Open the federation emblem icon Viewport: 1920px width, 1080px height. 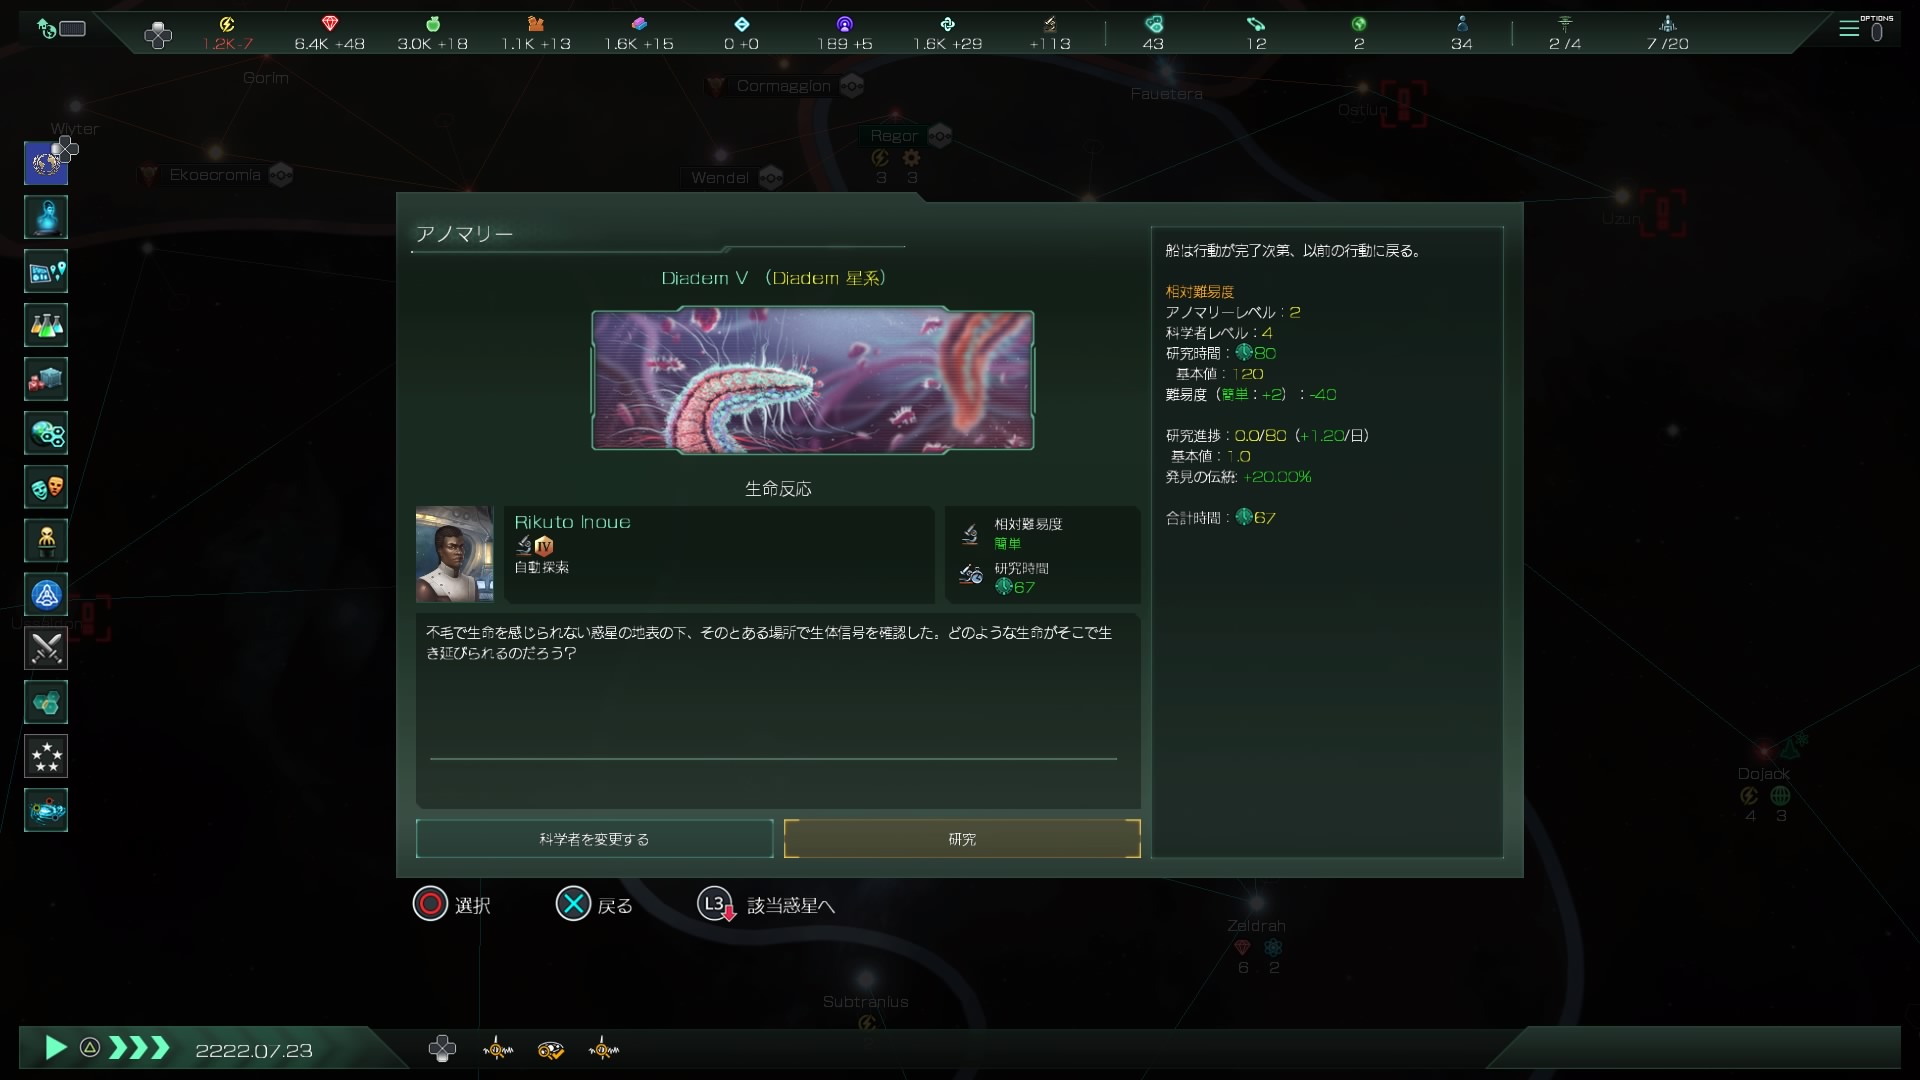point(46,595)
